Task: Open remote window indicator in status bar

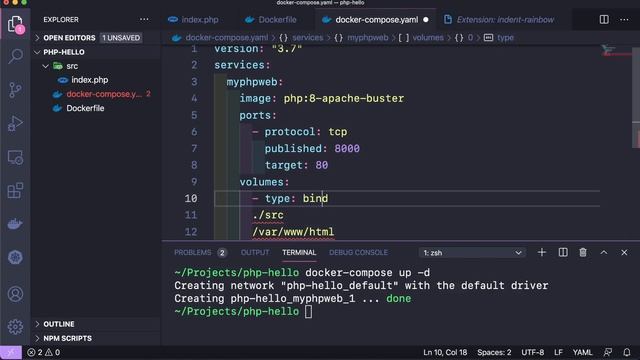Action: click(x=11, y=352)
